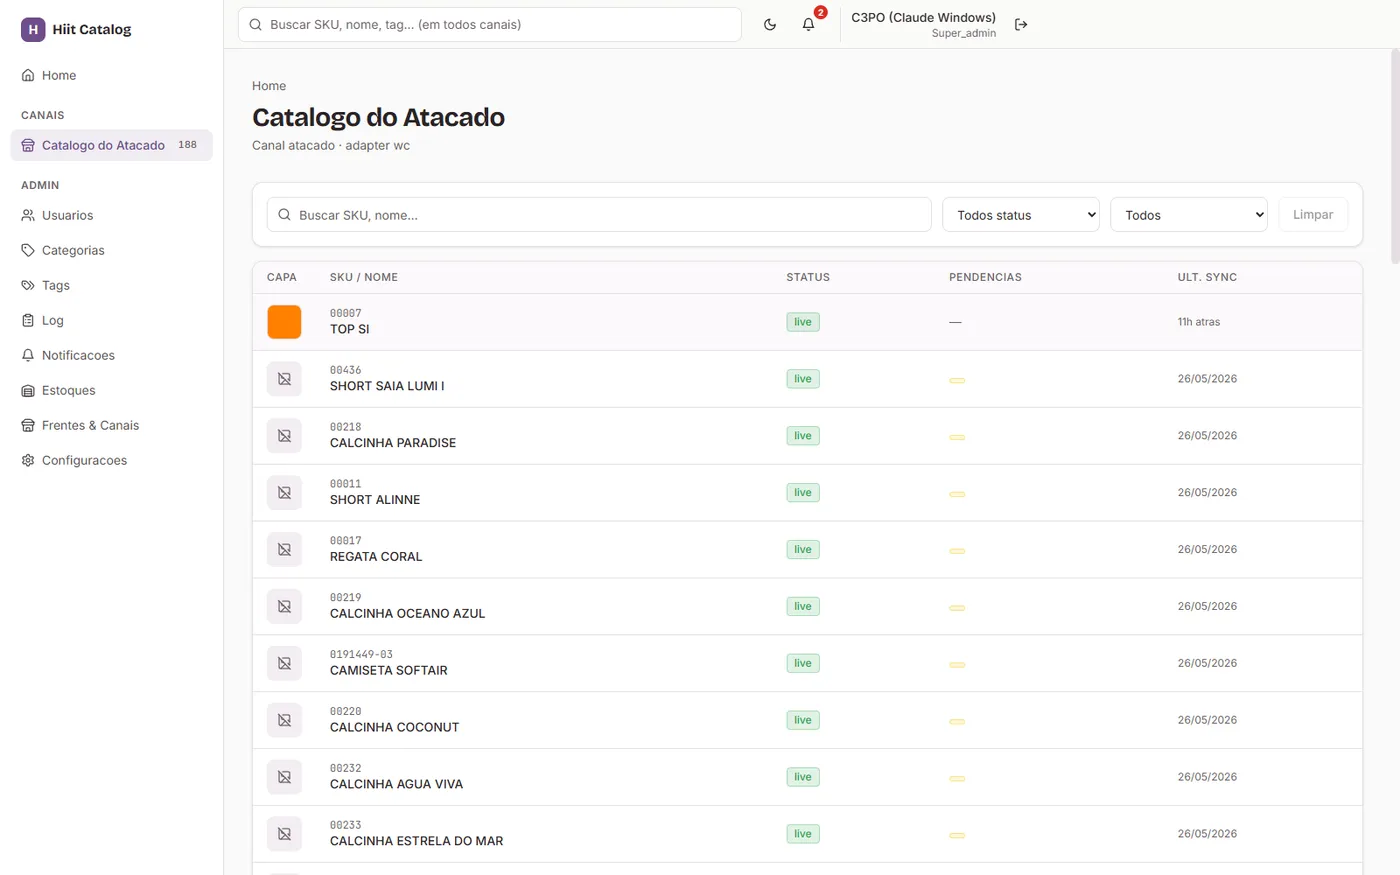Click the logout icon
This screenshot has height=875, width=1400.
click(x=1021, y=24)
